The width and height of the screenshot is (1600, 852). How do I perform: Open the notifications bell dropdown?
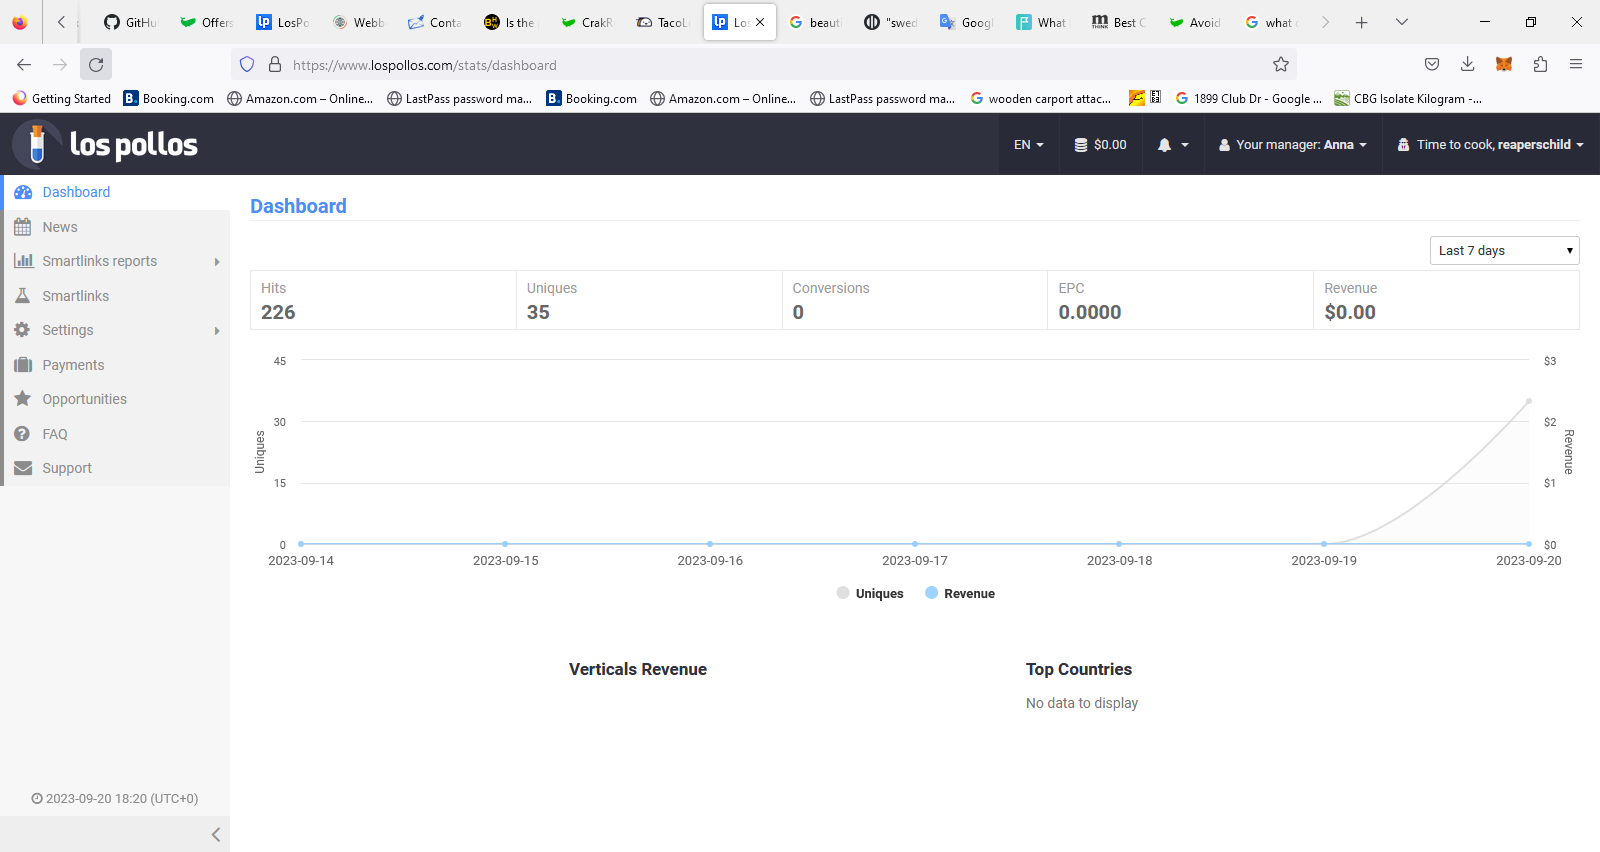tap(1173, 144)
